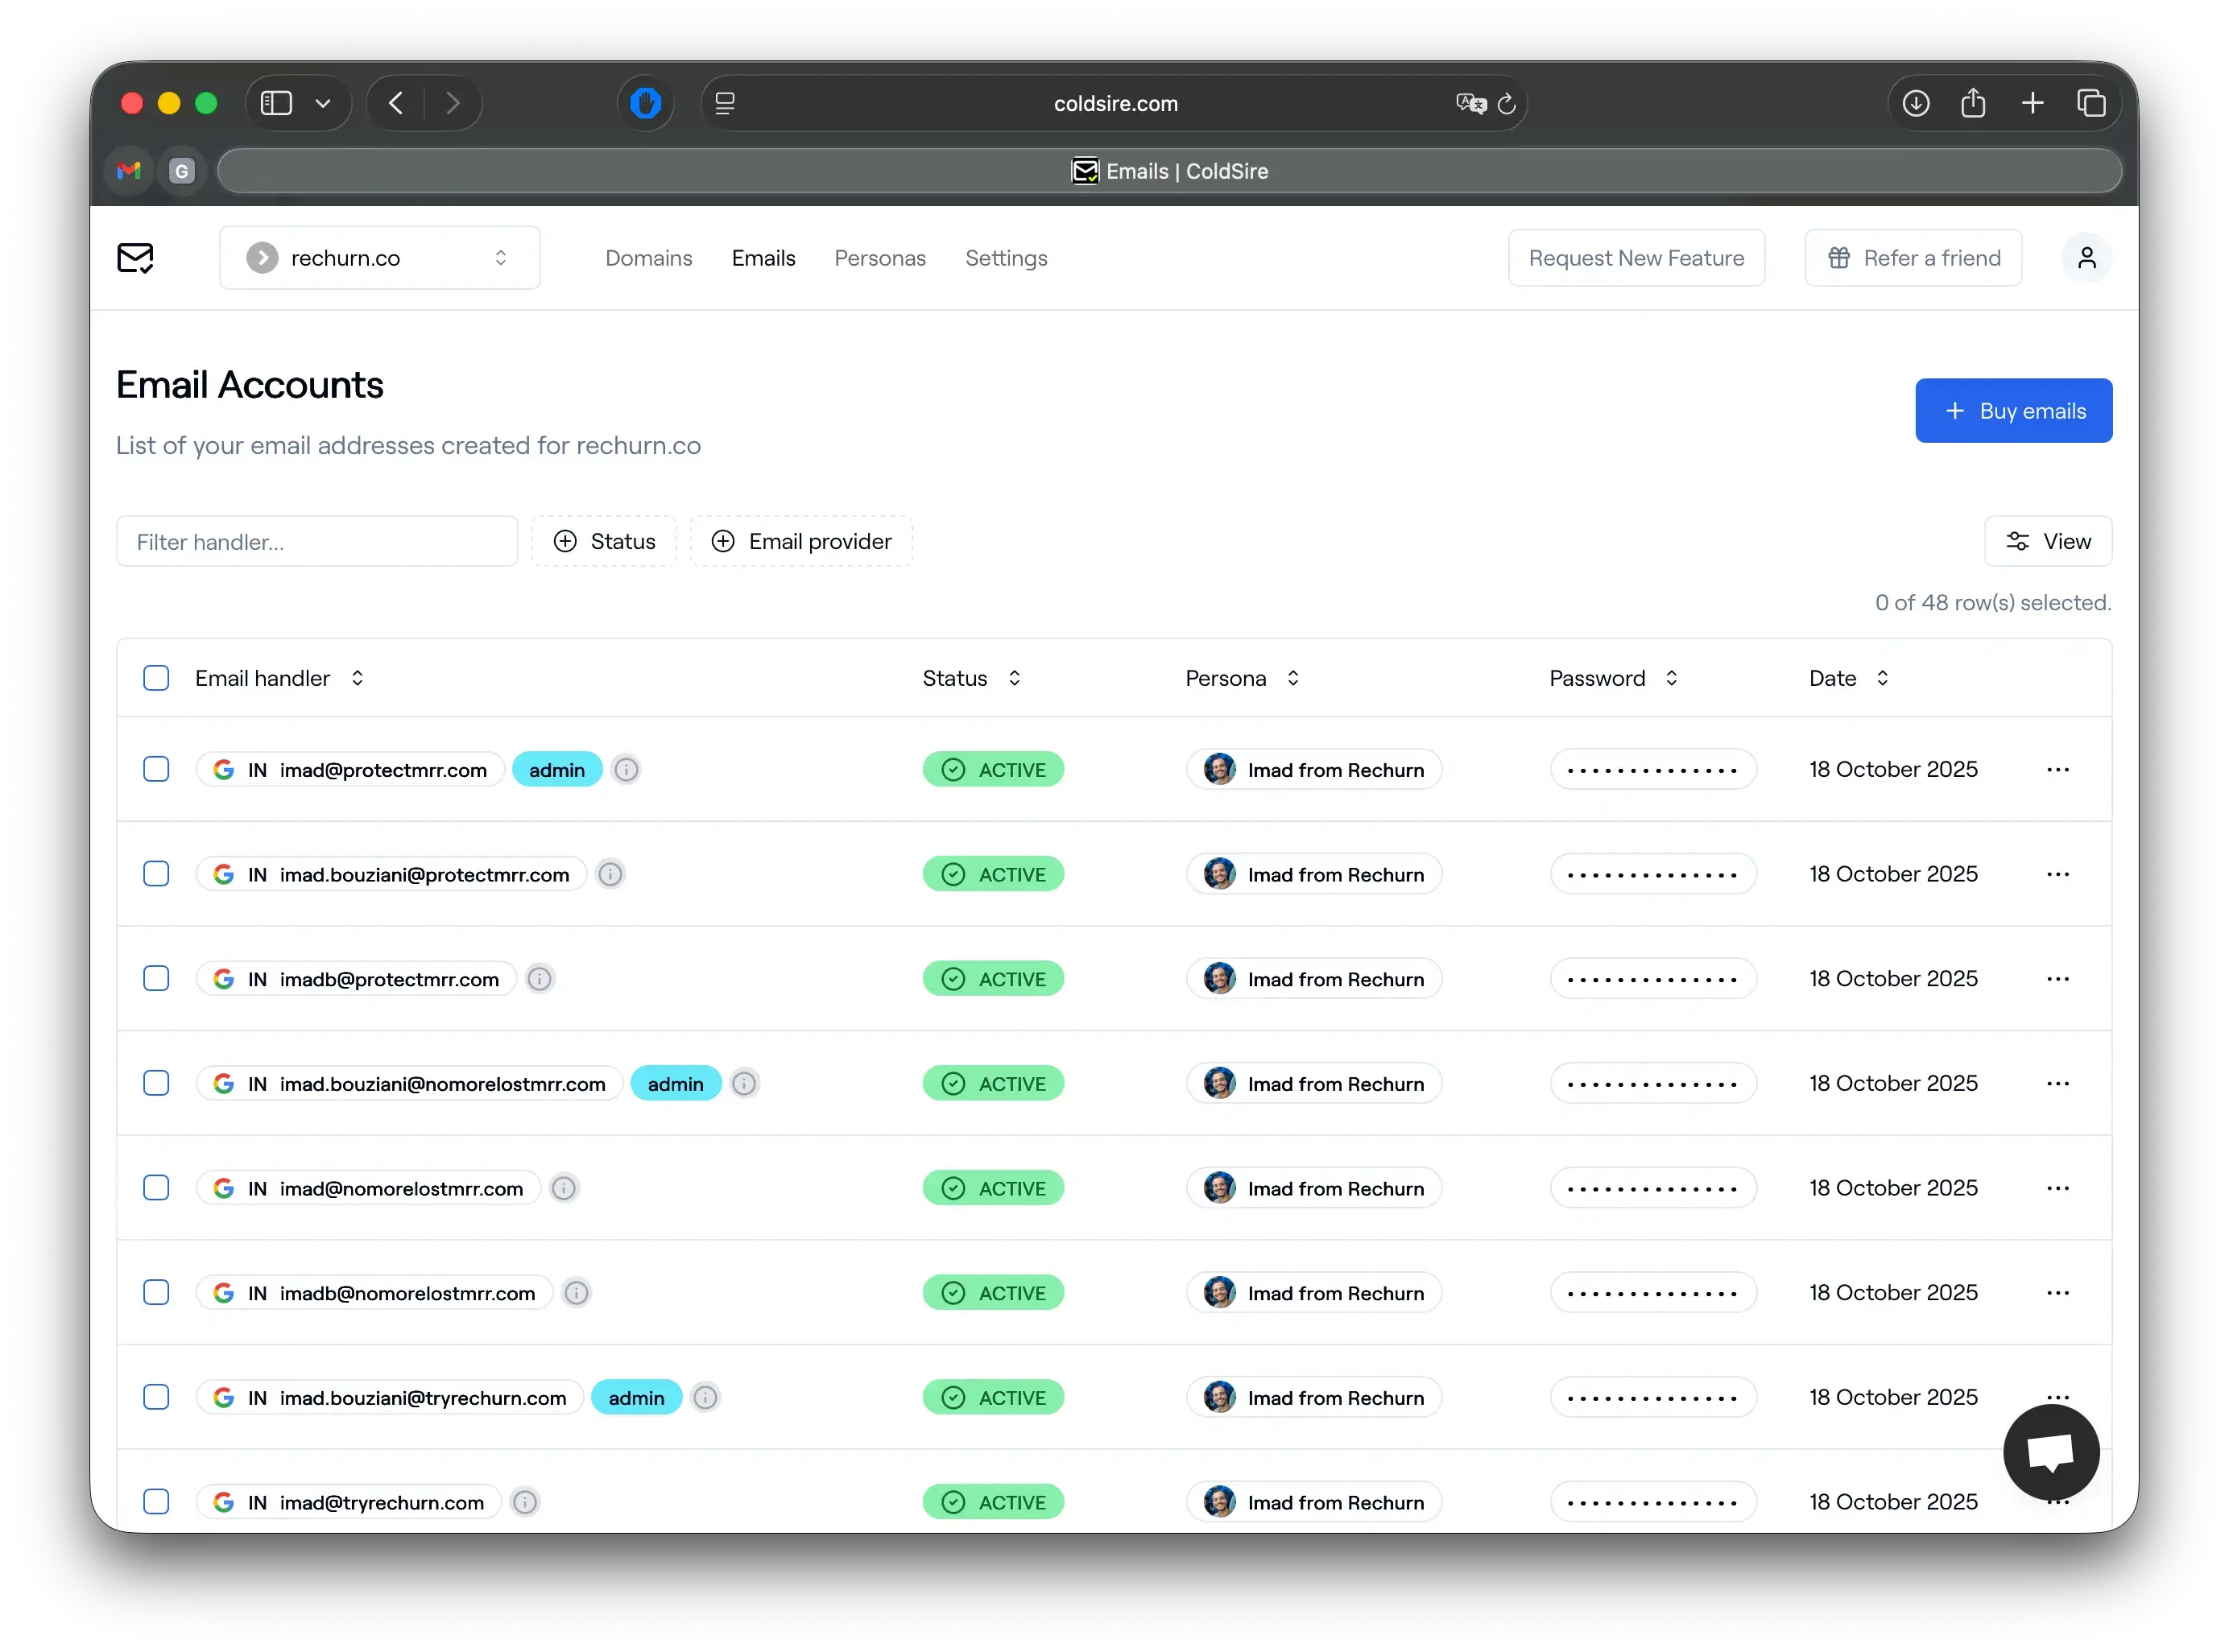Expand the Email provider filter
This screenshot has height=1652, width=2229.
[801, 541]
